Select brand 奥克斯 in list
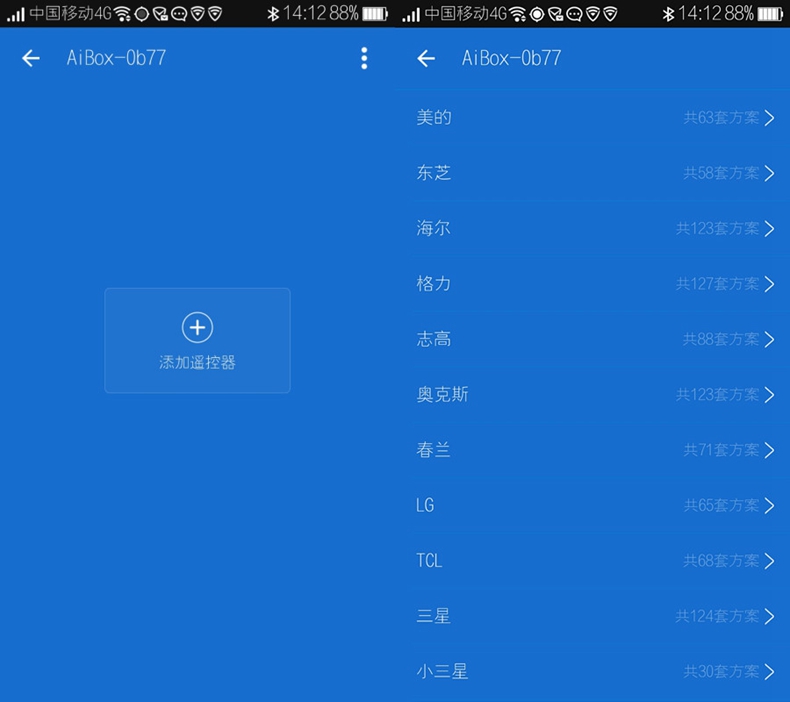This screenshot has height=702, width=790. point(592,395)
